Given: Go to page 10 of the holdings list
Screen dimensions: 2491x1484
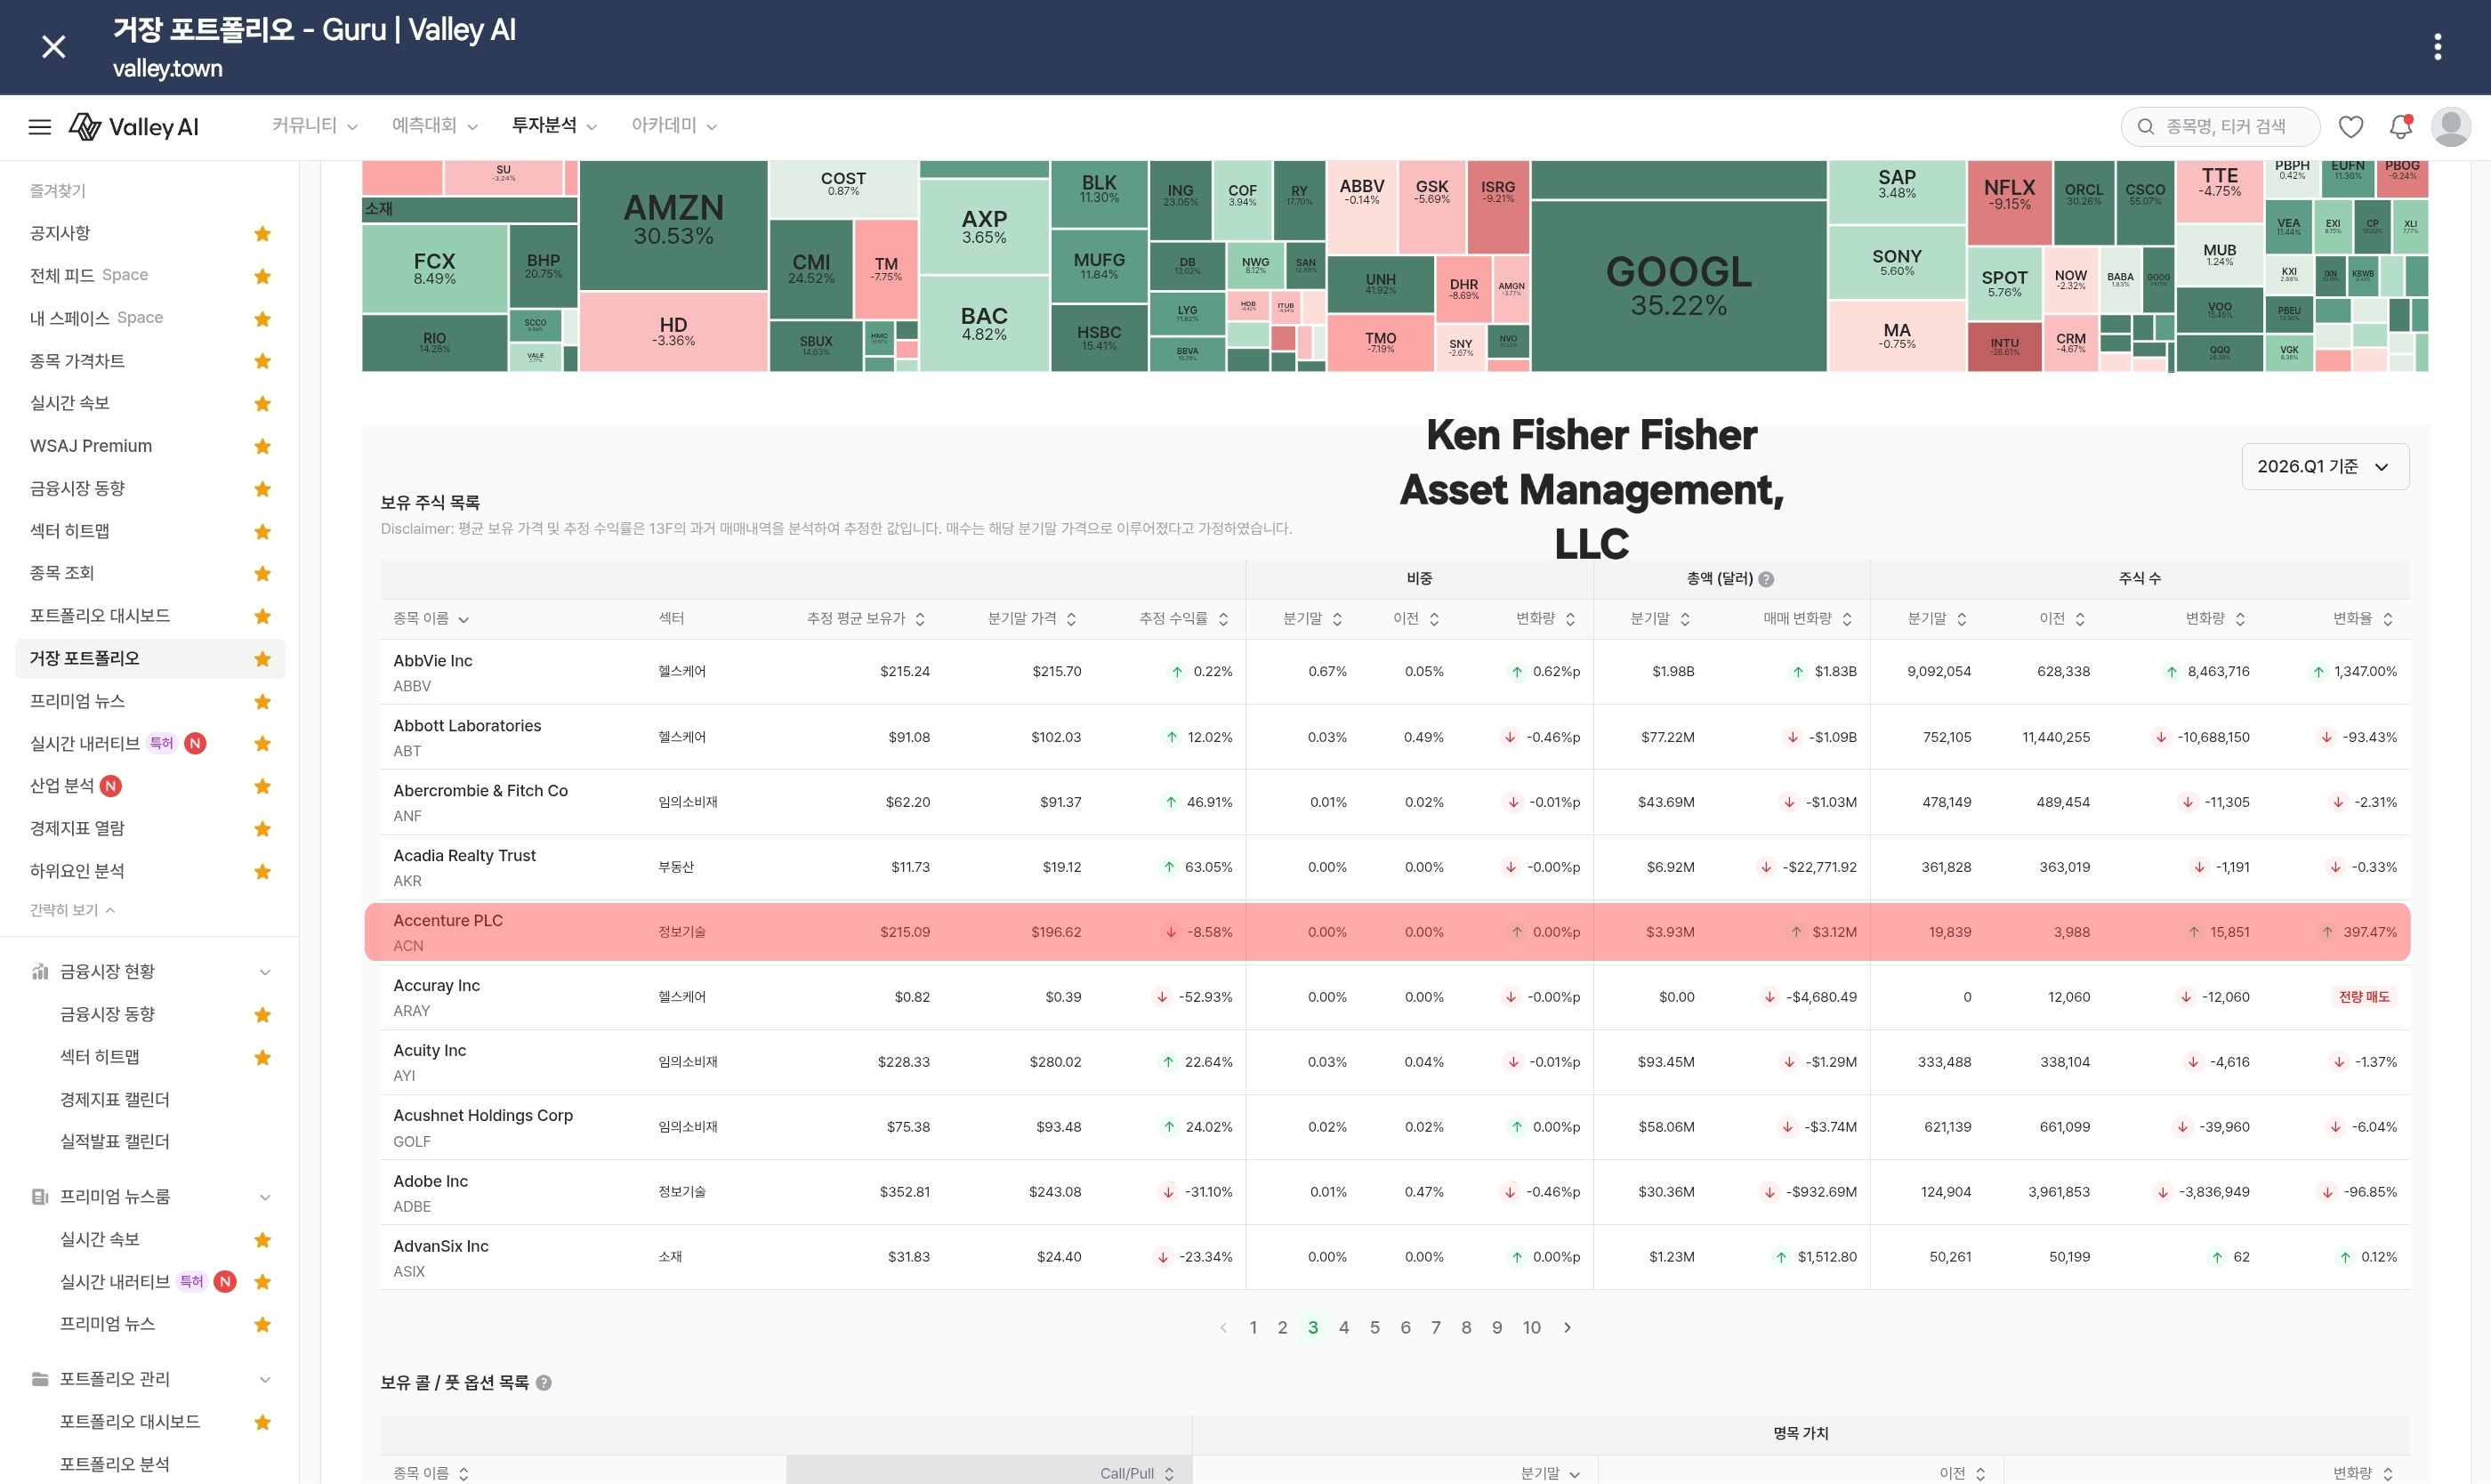Looking at the screenshot, I should [1531, 1328].
